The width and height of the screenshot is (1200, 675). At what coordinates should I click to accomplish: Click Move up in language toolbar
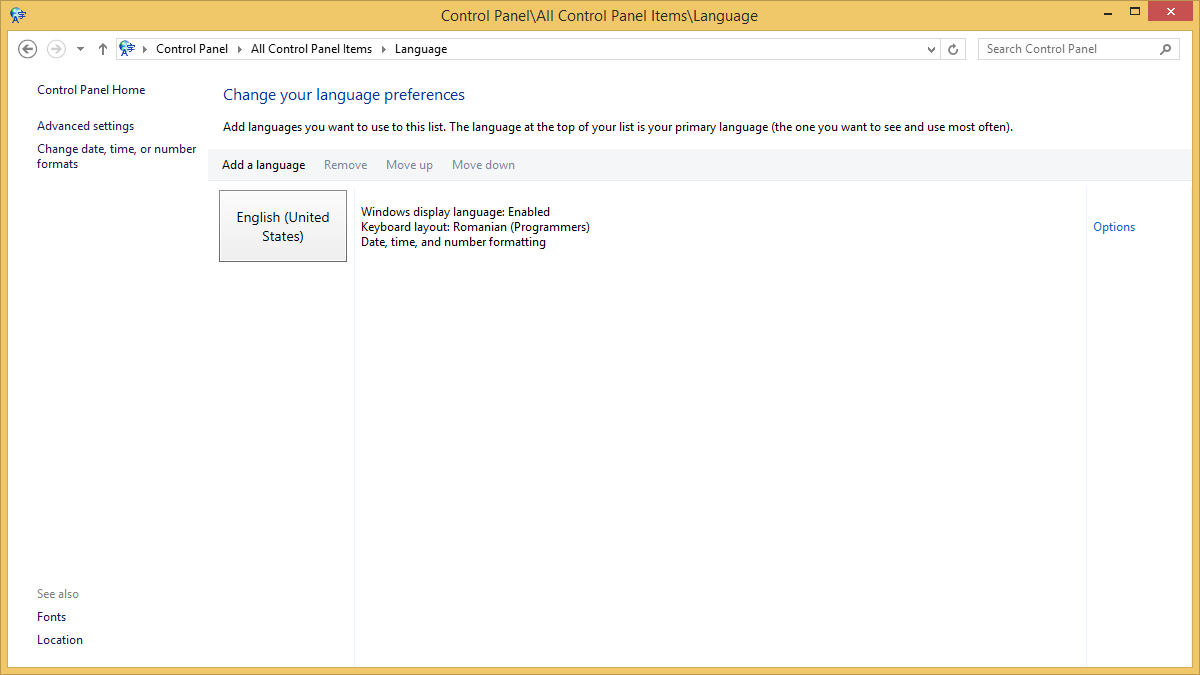coord(409,165)
